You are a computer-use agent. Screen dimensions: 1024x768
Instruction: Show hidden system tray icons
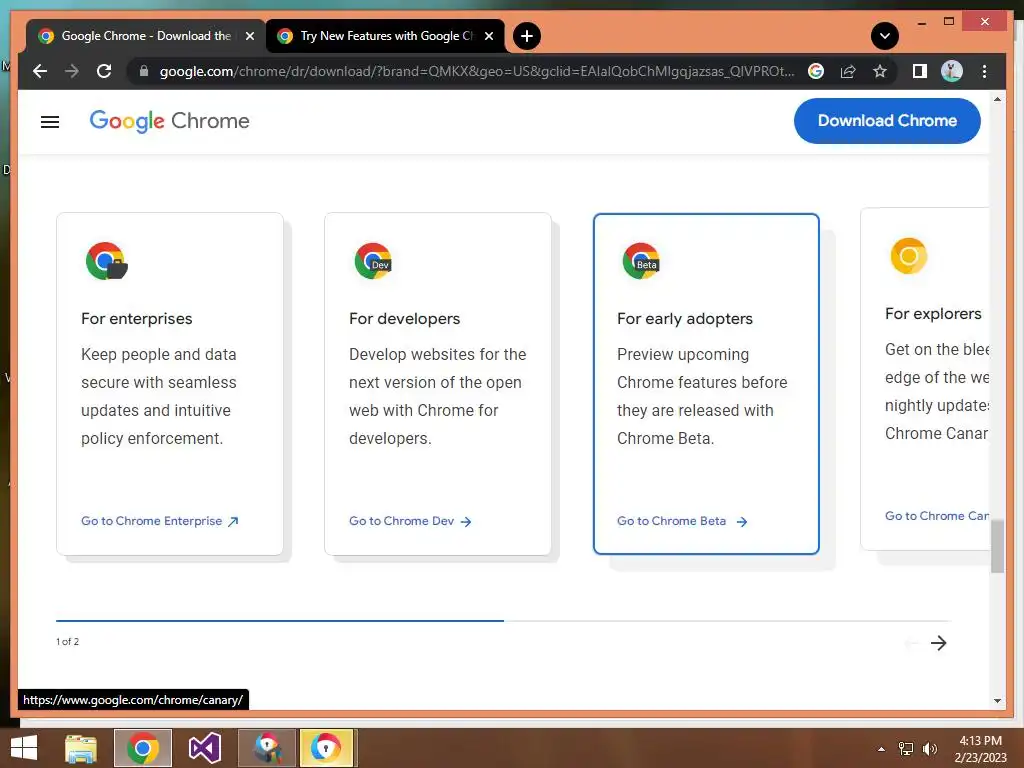coord(881,749)
